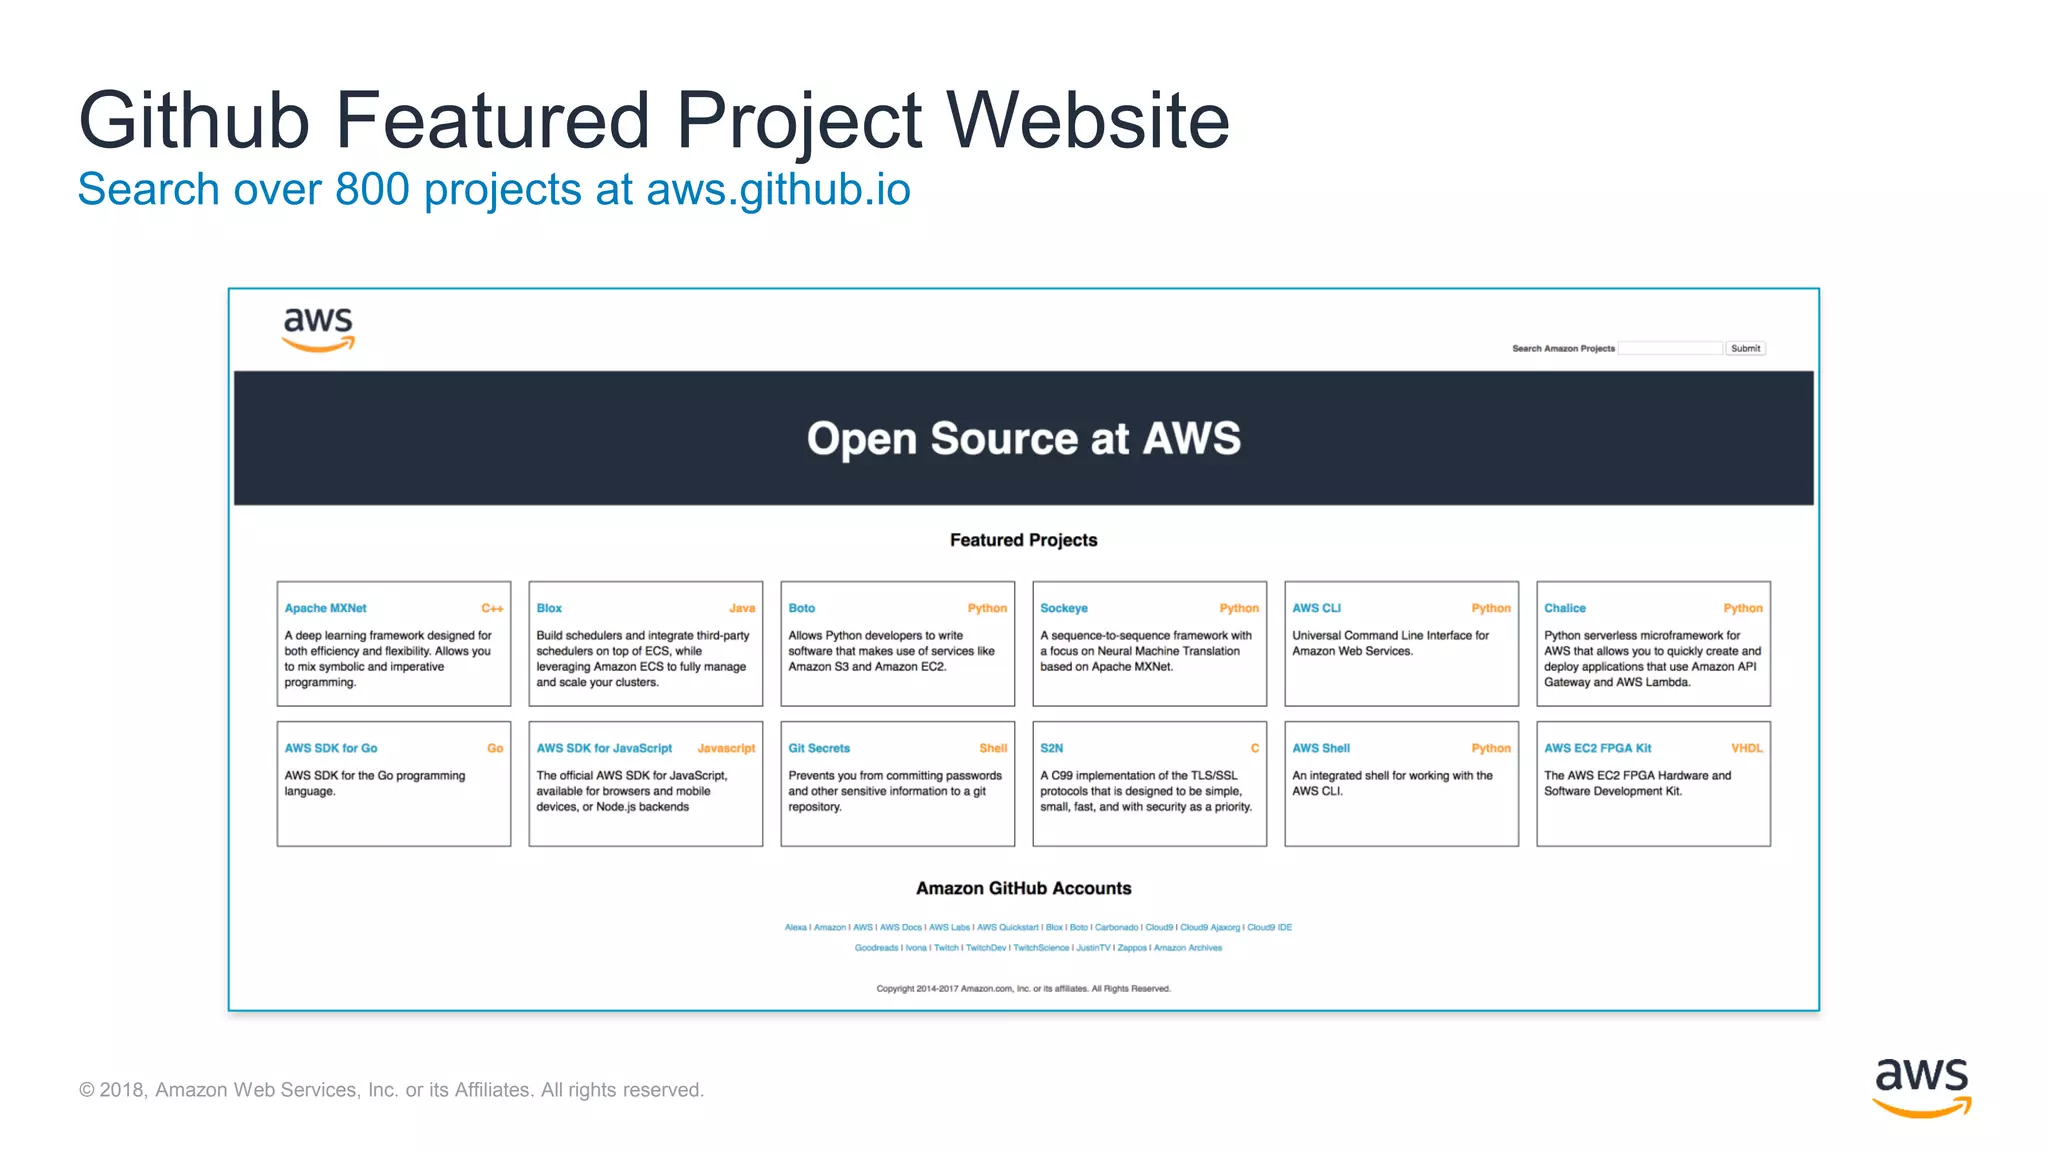
Task: Open the S2N project link
Action: [1051, 748]
